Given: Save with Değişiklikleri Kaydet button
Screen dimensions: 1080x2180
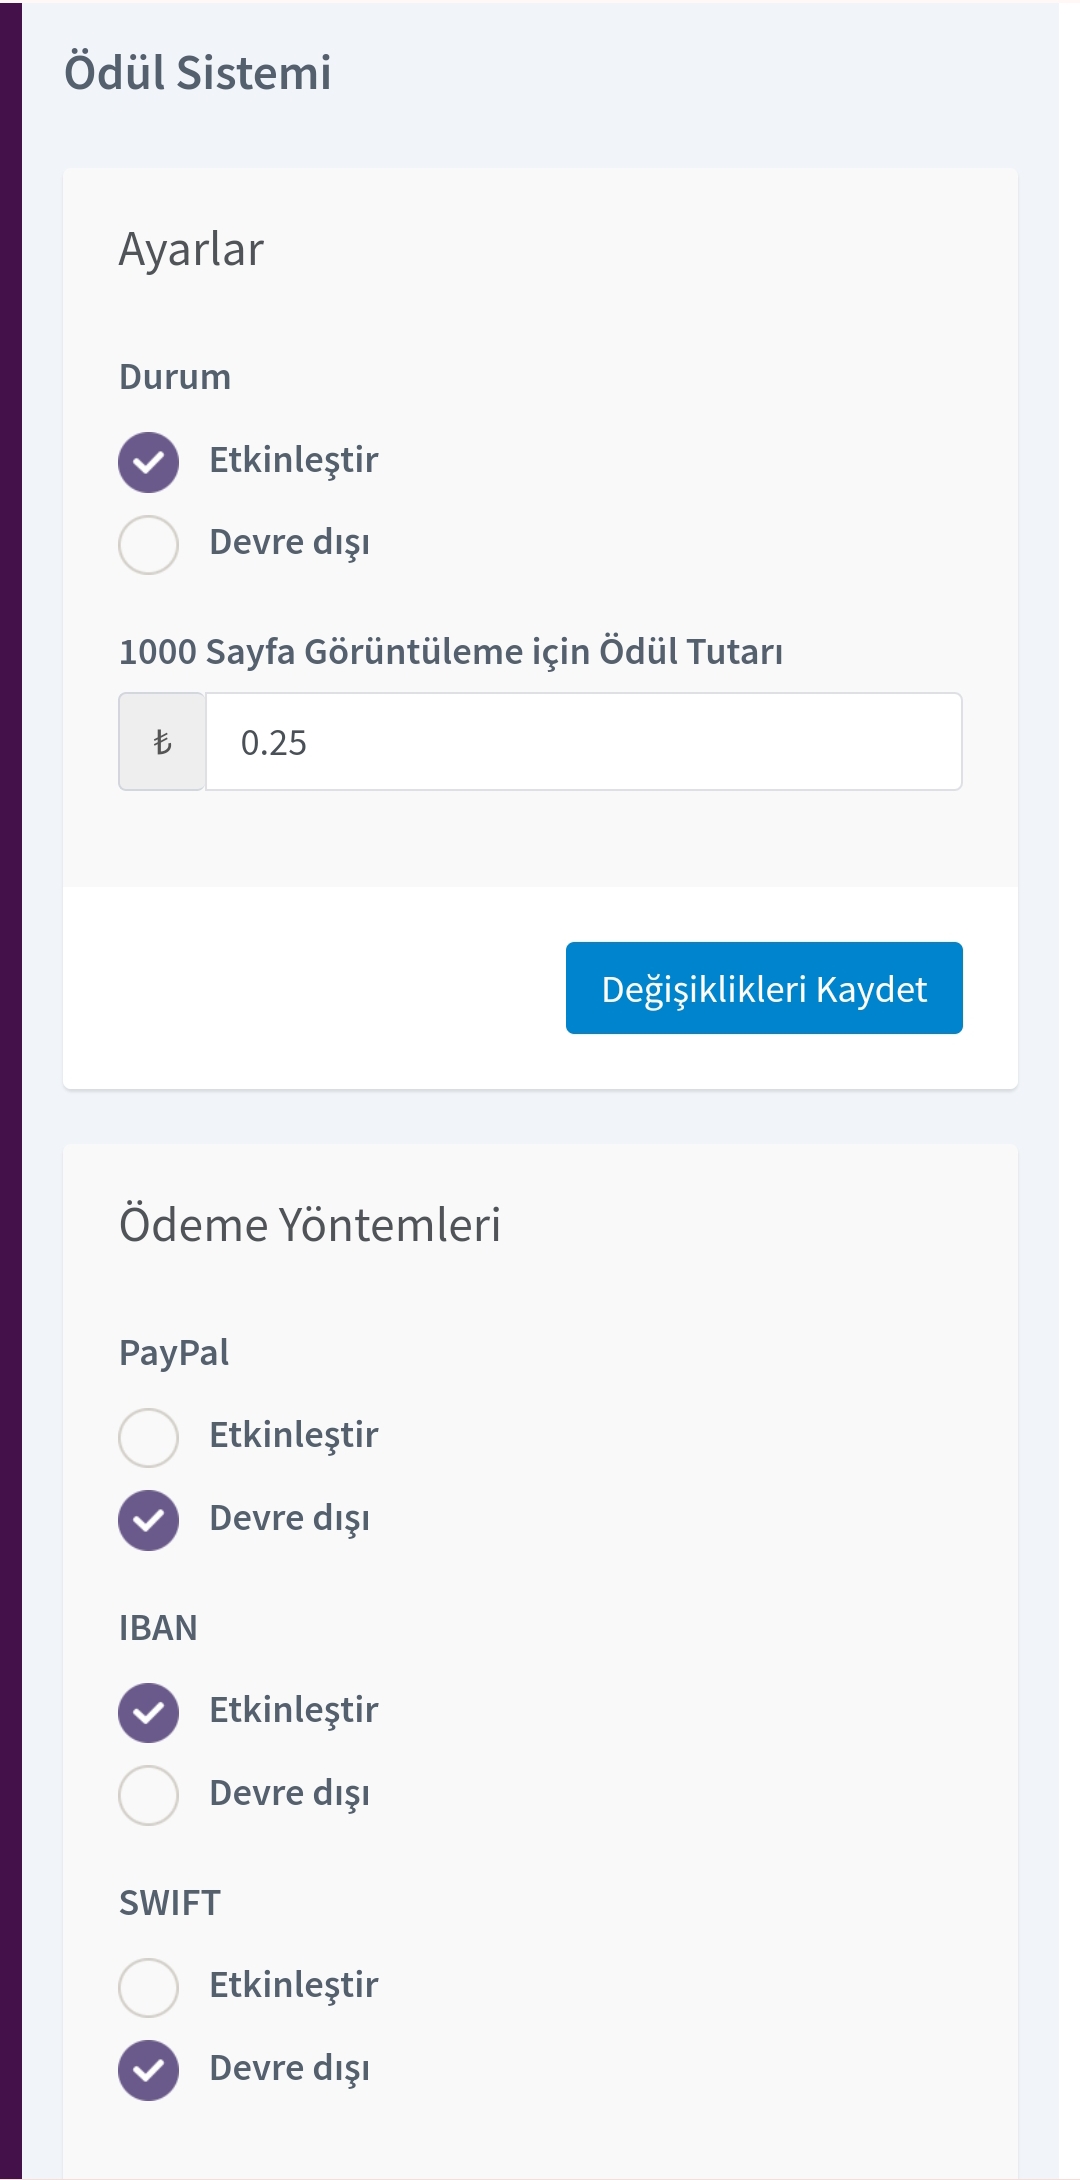Looking at the screenshot, I should coord(764,988).
